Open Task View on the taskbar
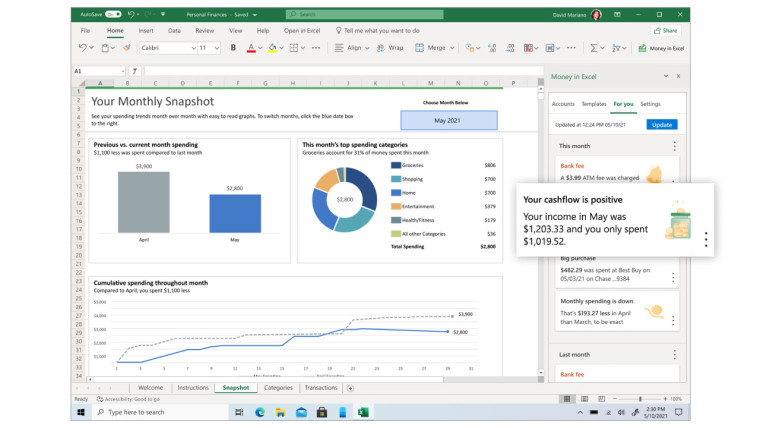Image resolution: width=760 pixels, height=428 pixels. (239, 412)
